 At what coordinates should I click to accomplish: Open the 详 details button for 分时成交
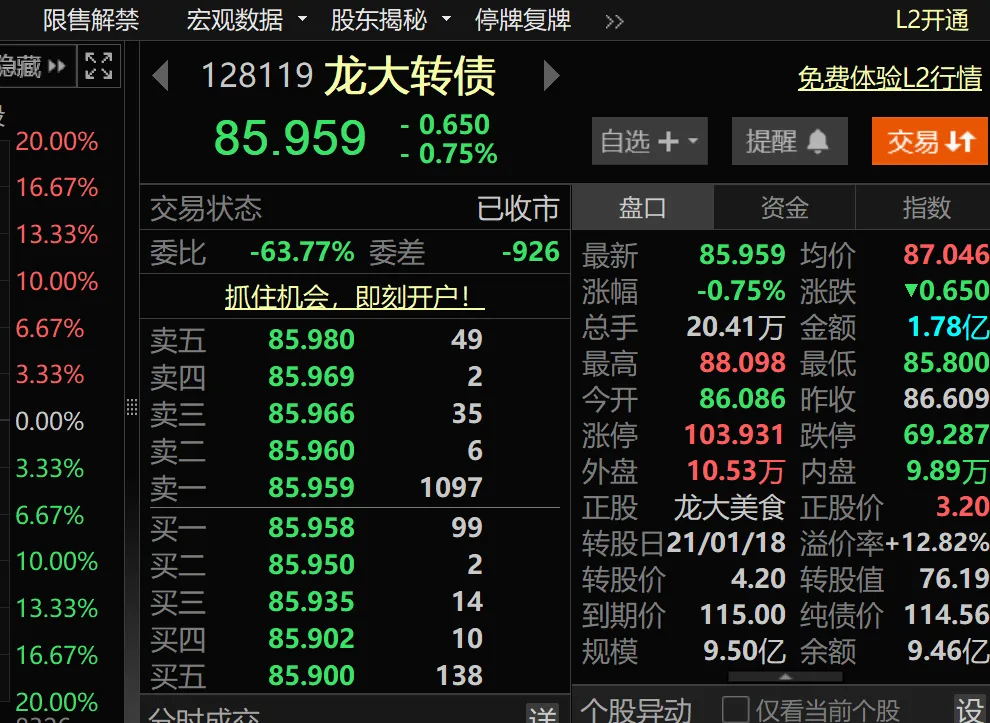point(542,714)
